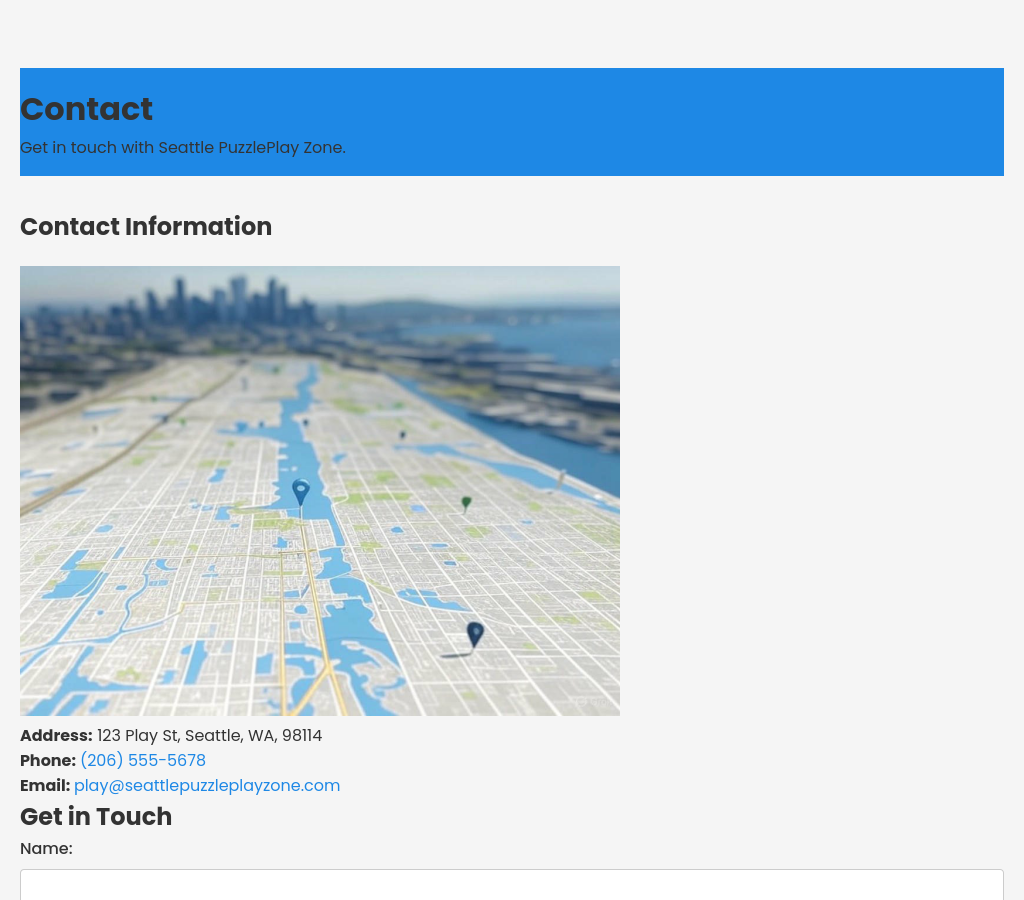Screen dimensions: 1024x900
Task: Click the "Get in touch with Seattle PuzzlePlay Zone" subtitle
Action: (x=183, y=148)
